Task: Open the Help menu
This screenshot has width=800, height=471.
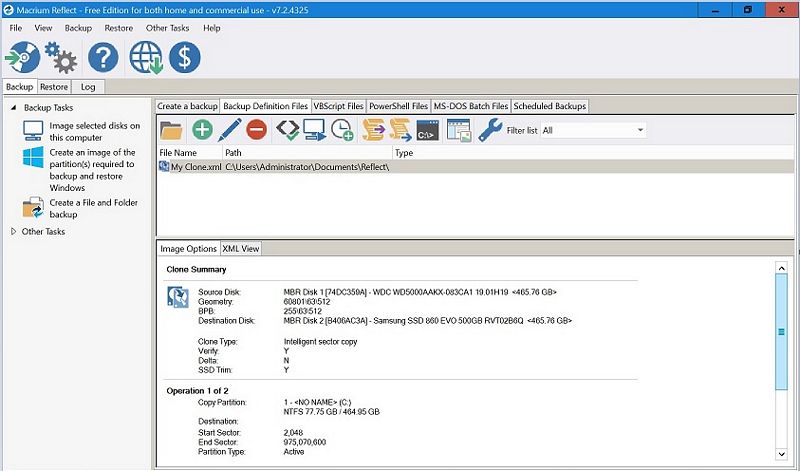Action: click(x=212, y=28)
